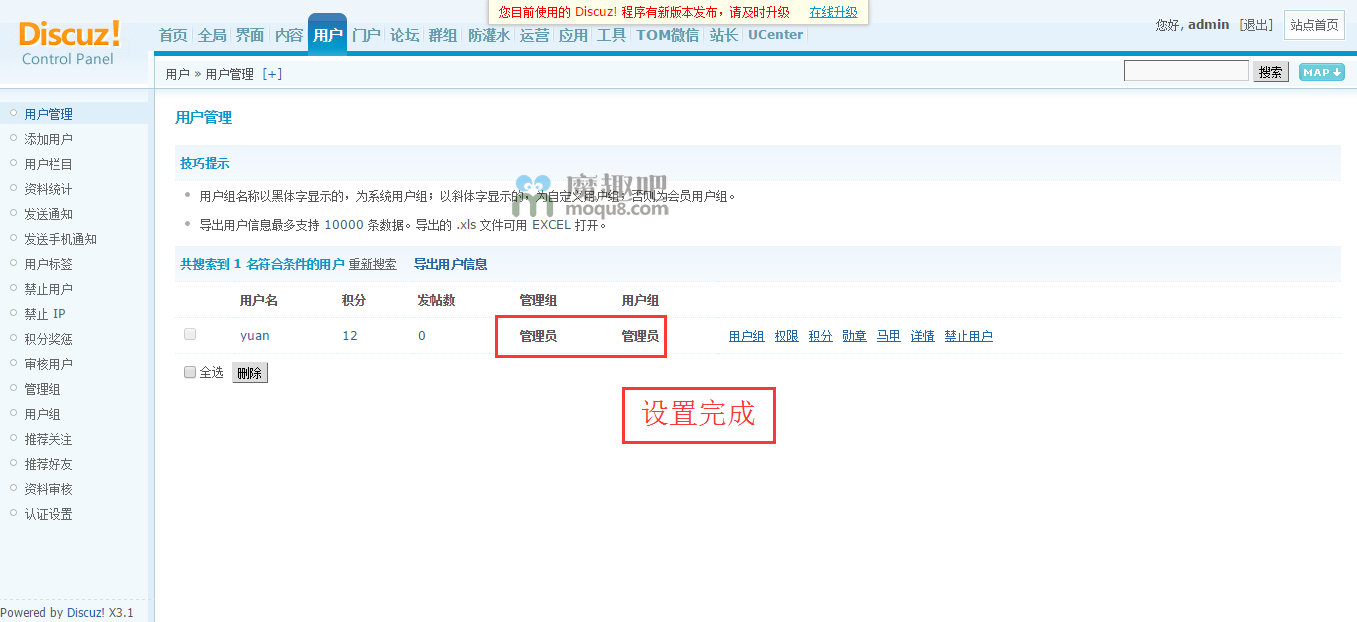
Task: Open the 内容 top menu
Action: [289, 35]
